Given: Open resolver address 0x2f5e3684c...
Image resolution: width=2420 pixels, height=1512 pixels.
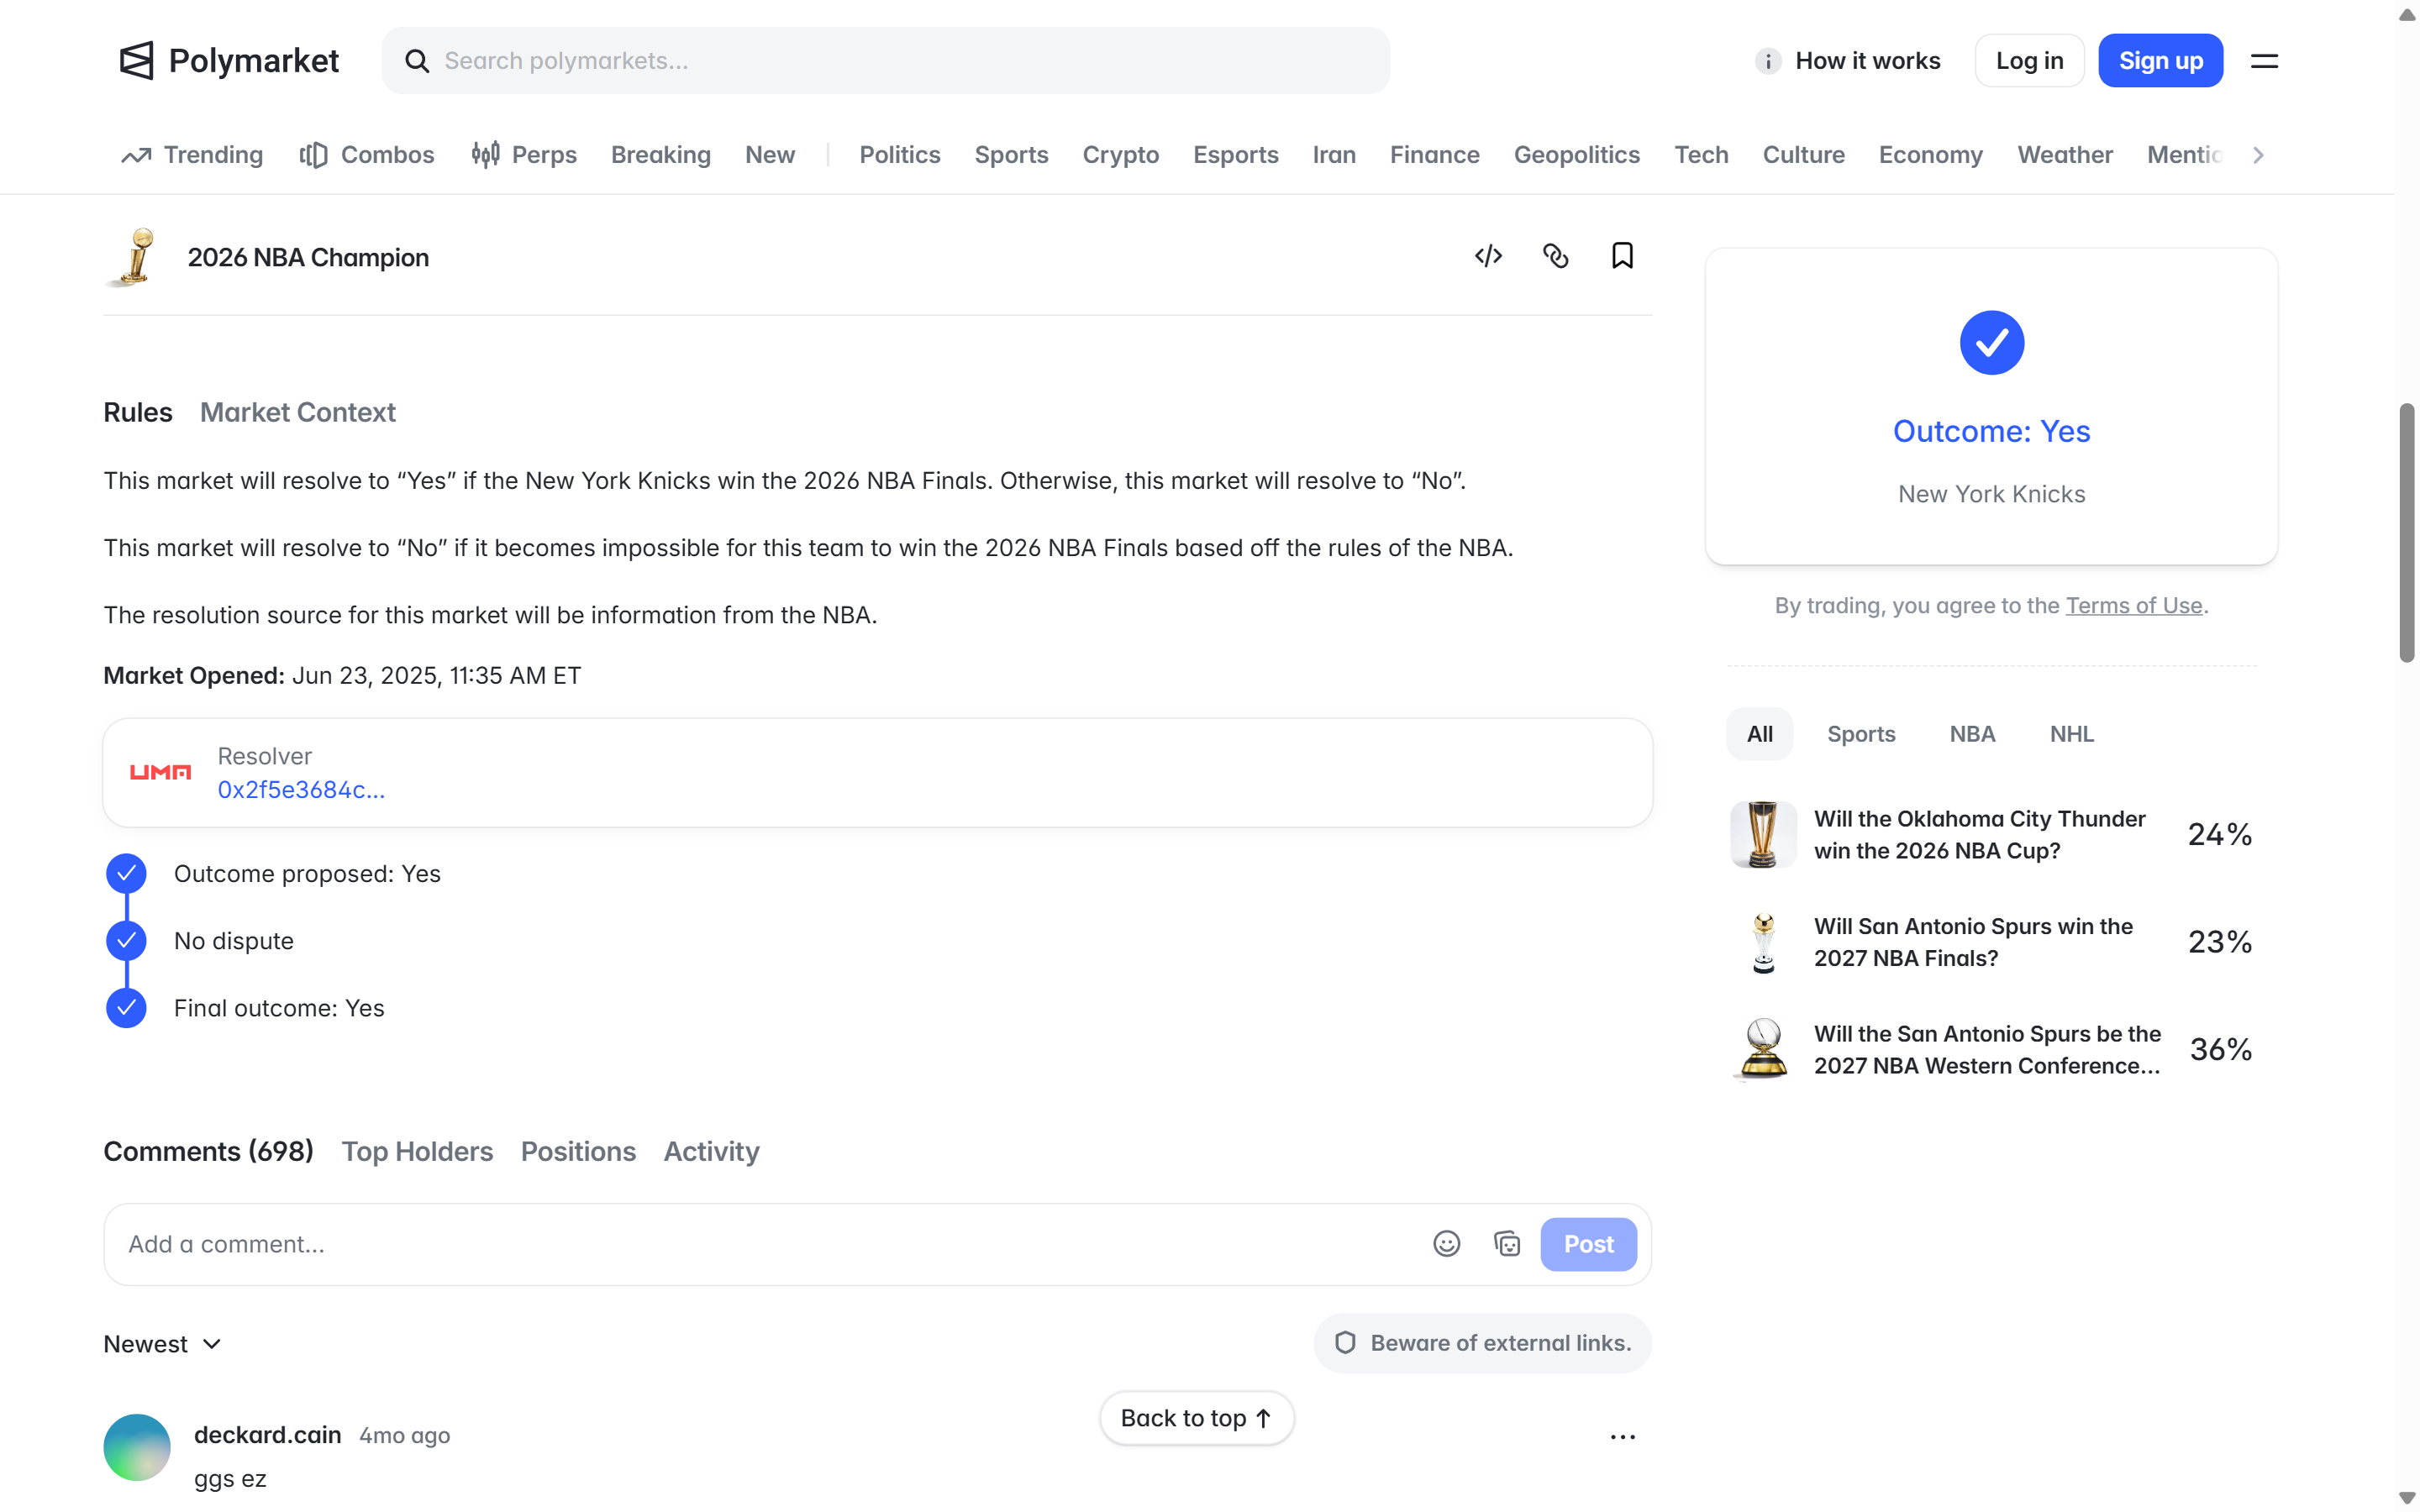Looking at the screenshot, I should tap(301, 789).
